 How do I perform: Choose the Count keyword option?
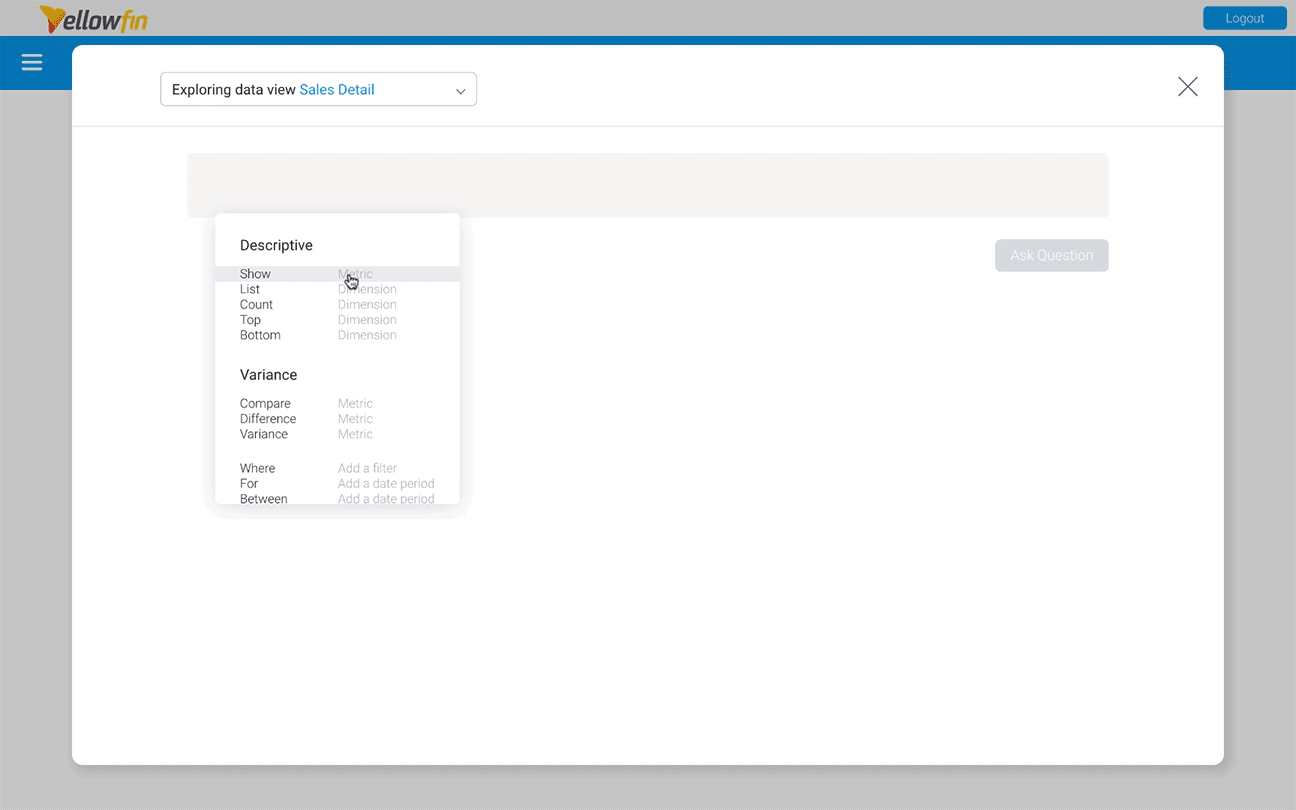point(256,305)
